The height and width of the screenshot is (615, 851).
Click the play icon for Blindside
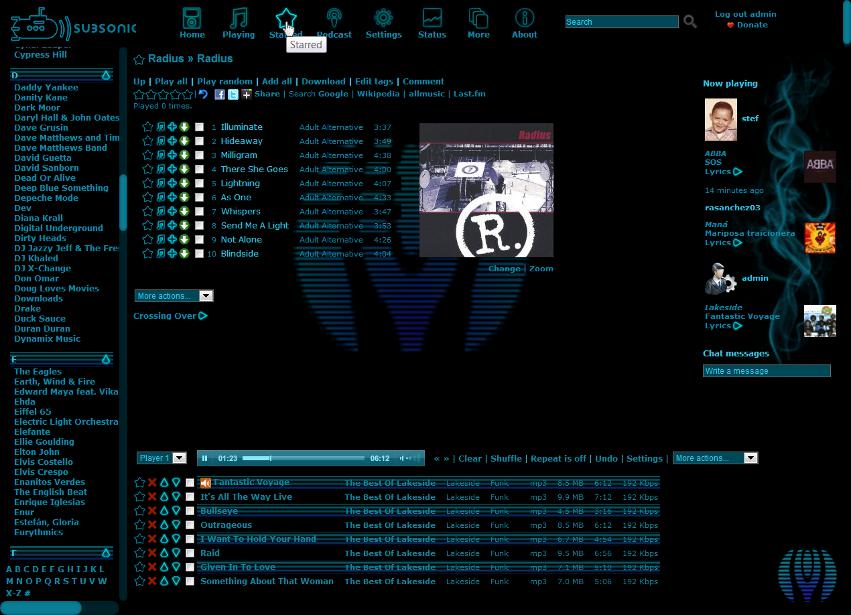[161, 253]
